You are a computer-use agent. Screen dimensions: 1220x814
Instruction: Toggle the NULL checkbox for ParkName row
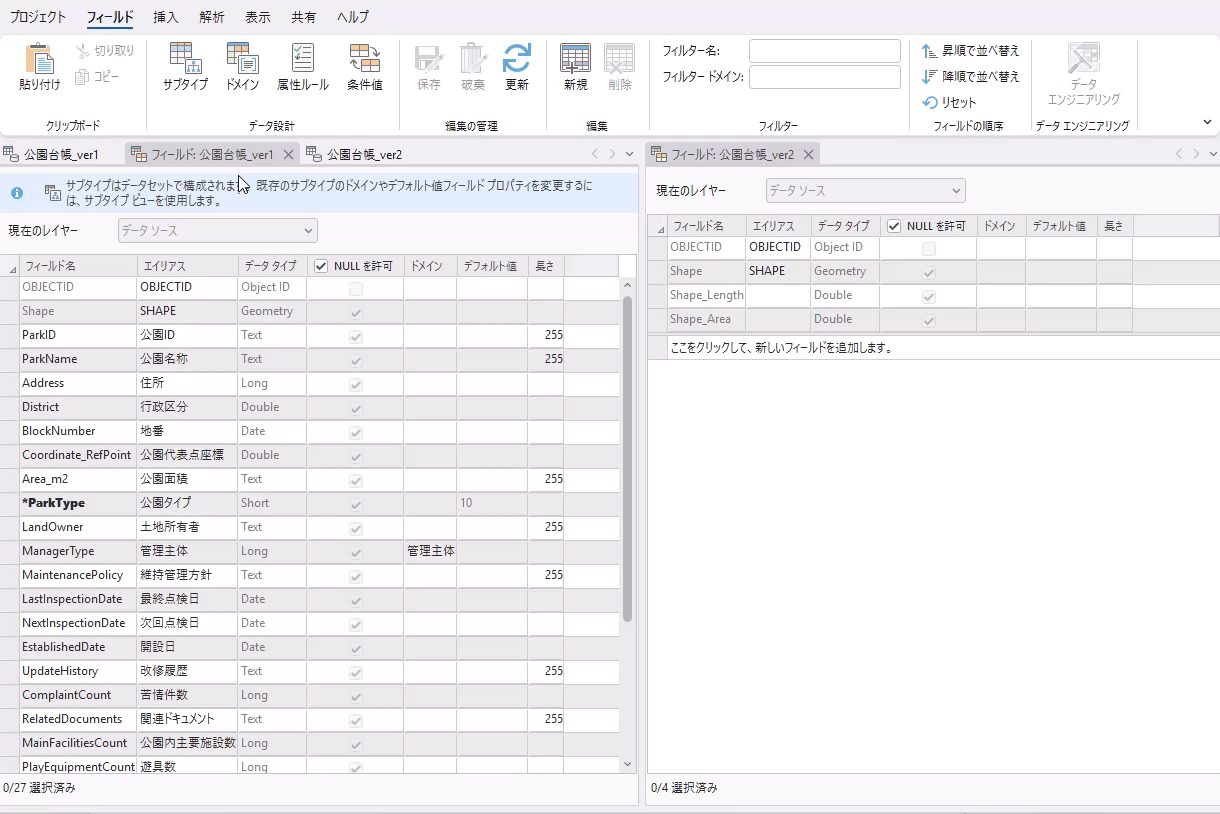(x=355, y=360)
